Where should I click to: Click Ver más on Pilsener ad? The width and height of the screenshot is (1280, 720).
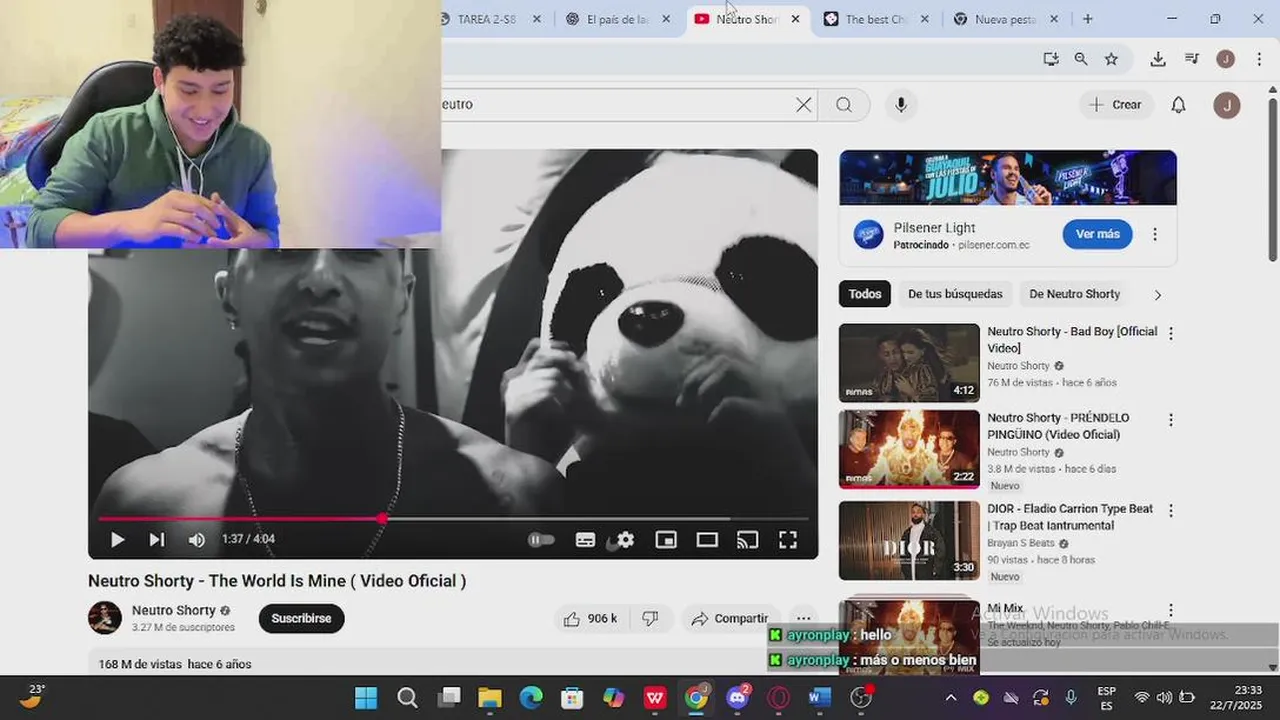(1097, 234)
